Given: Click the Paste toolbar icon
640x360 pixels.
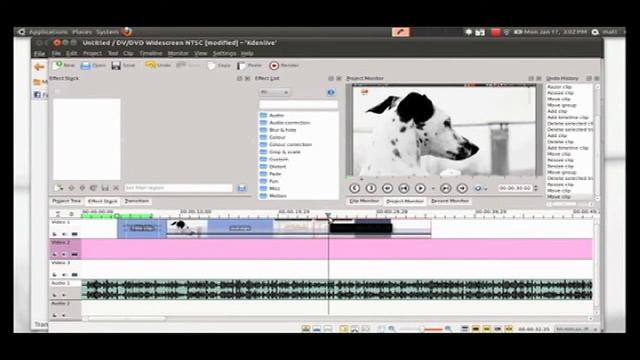Looking at the screenshot, I should 241,65.
